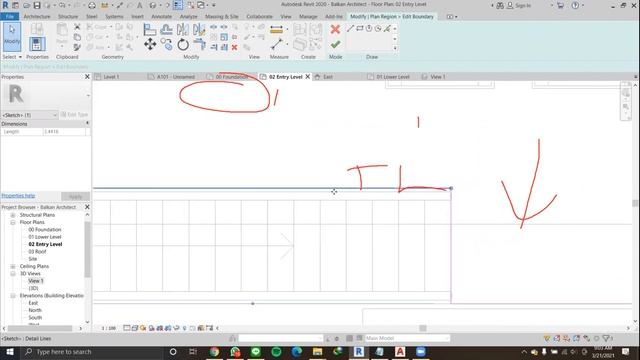
Task: Open the view scale 1:100 selector
Action: [109, 328]
